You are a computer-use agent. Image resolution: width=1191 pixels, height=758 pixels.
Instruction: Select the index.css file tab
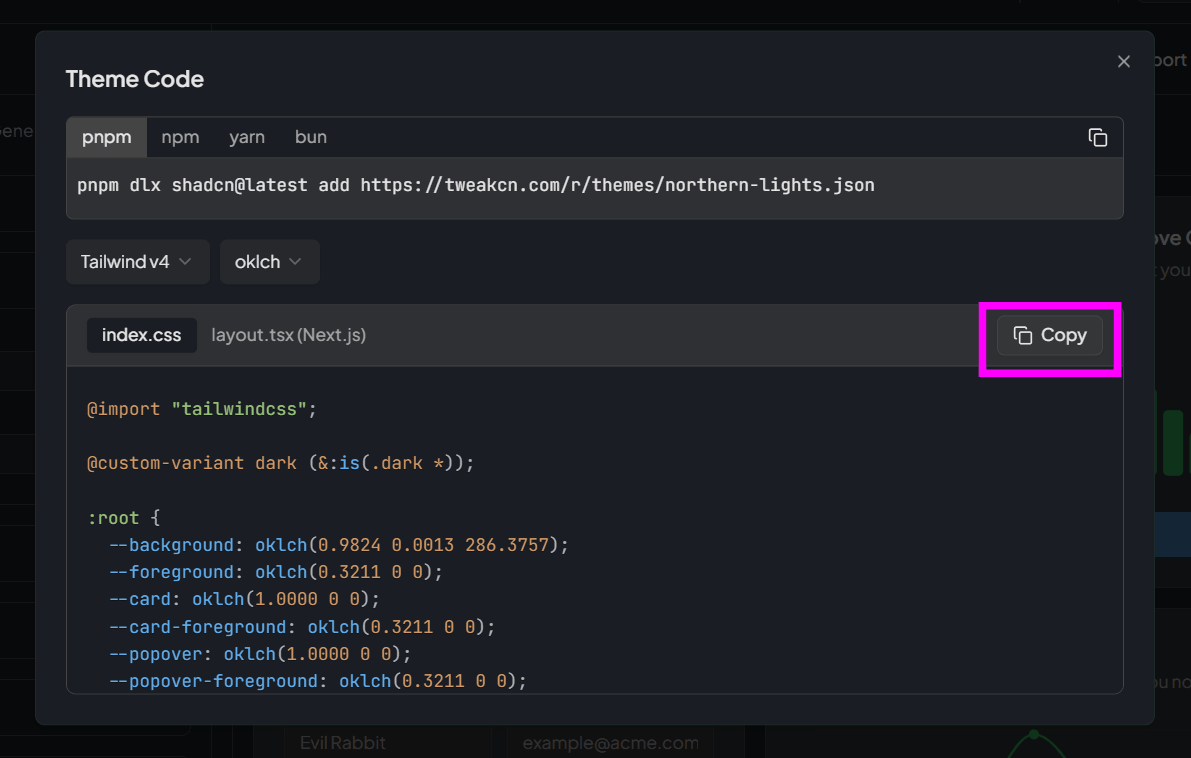pyautogui.click(x=141, y=335)
